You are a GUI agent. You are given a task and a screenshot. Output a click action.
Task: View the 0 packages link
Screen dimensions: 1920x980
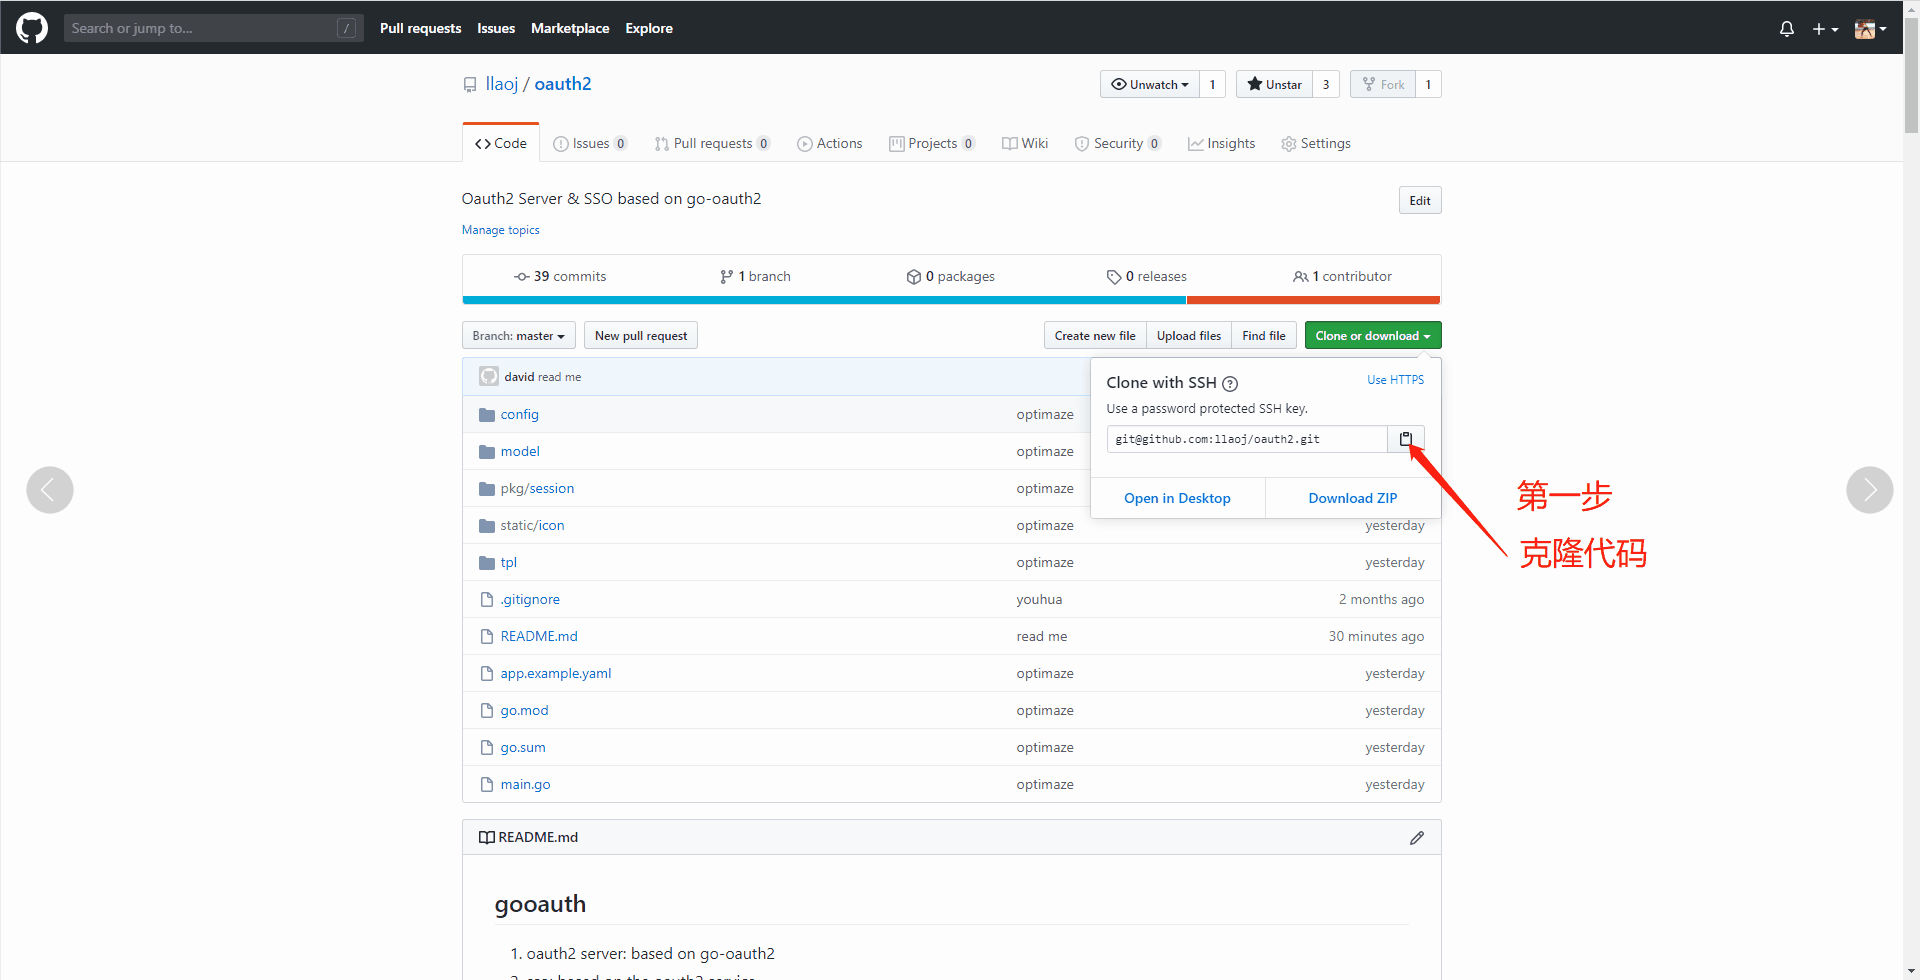pyautogui.click(x=951, y=277)
